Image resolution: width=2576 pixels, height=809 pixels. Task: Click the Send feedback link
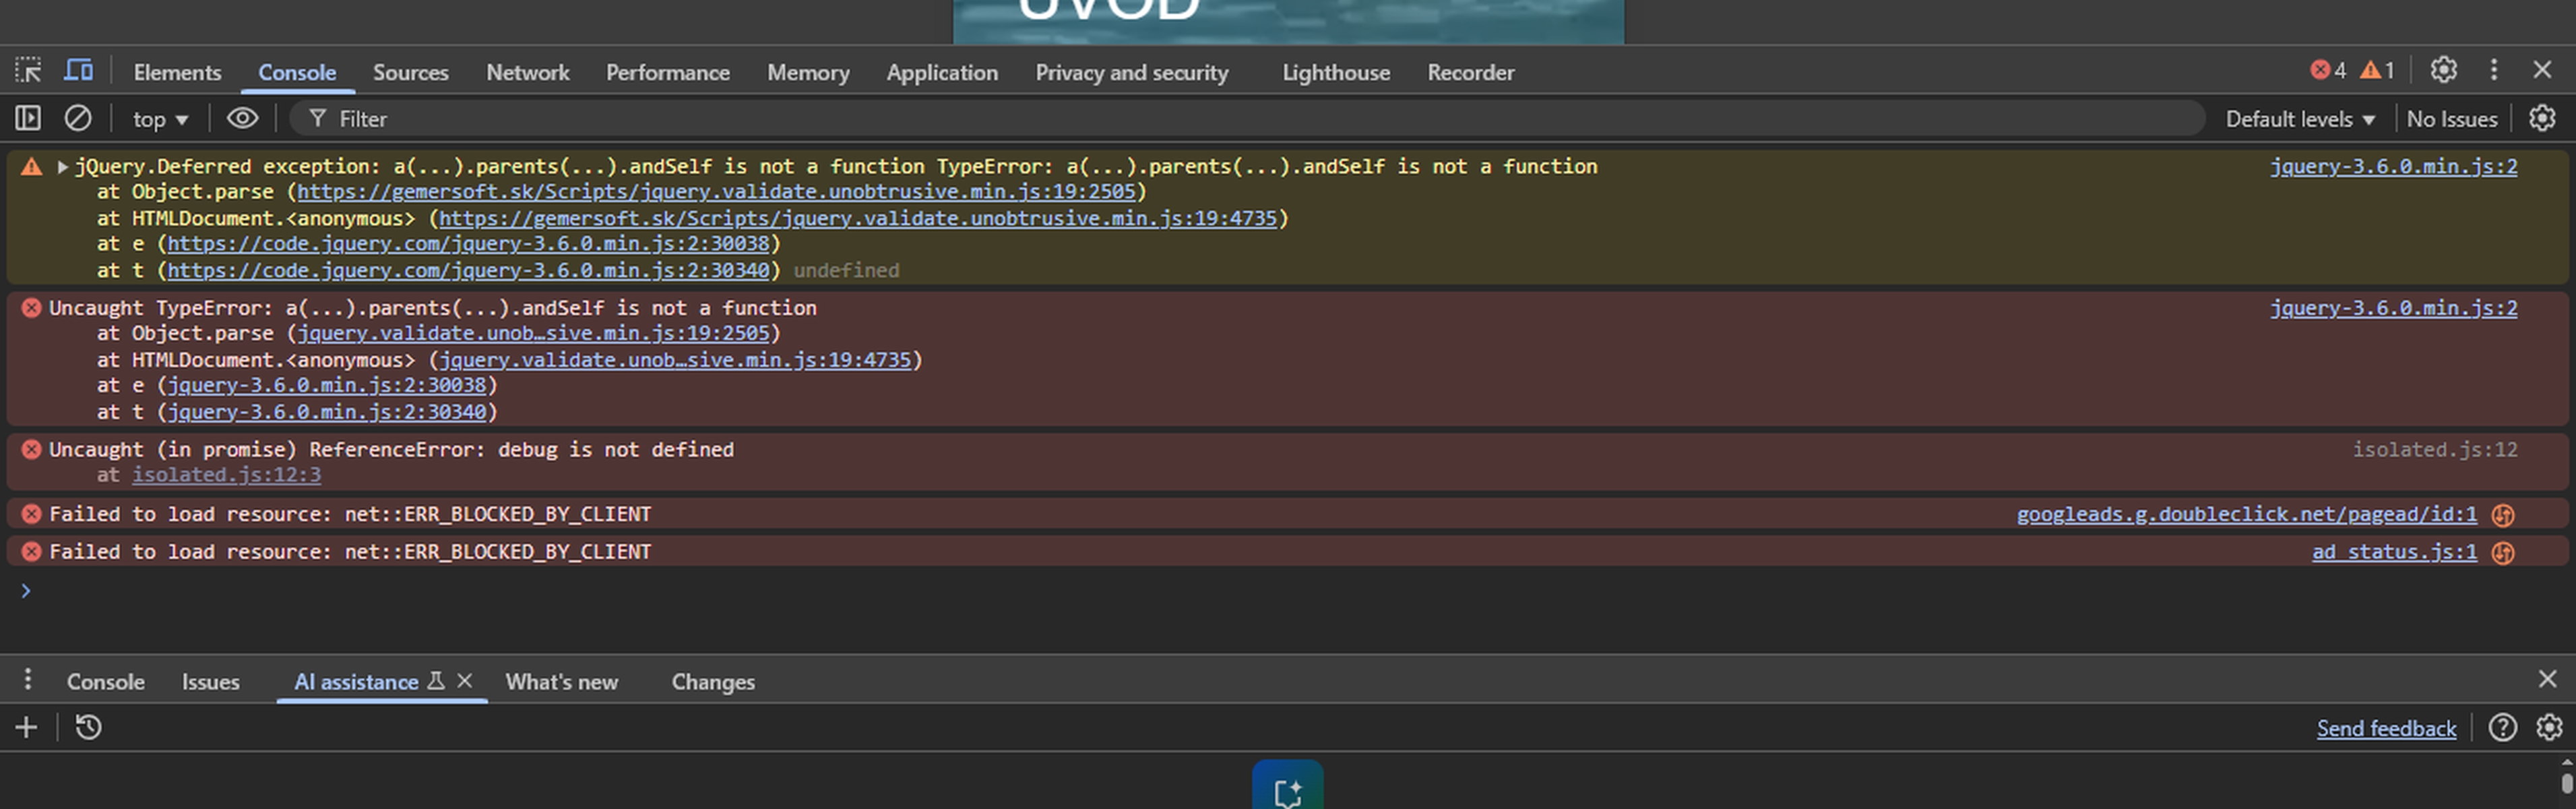tap(2385, 729)
